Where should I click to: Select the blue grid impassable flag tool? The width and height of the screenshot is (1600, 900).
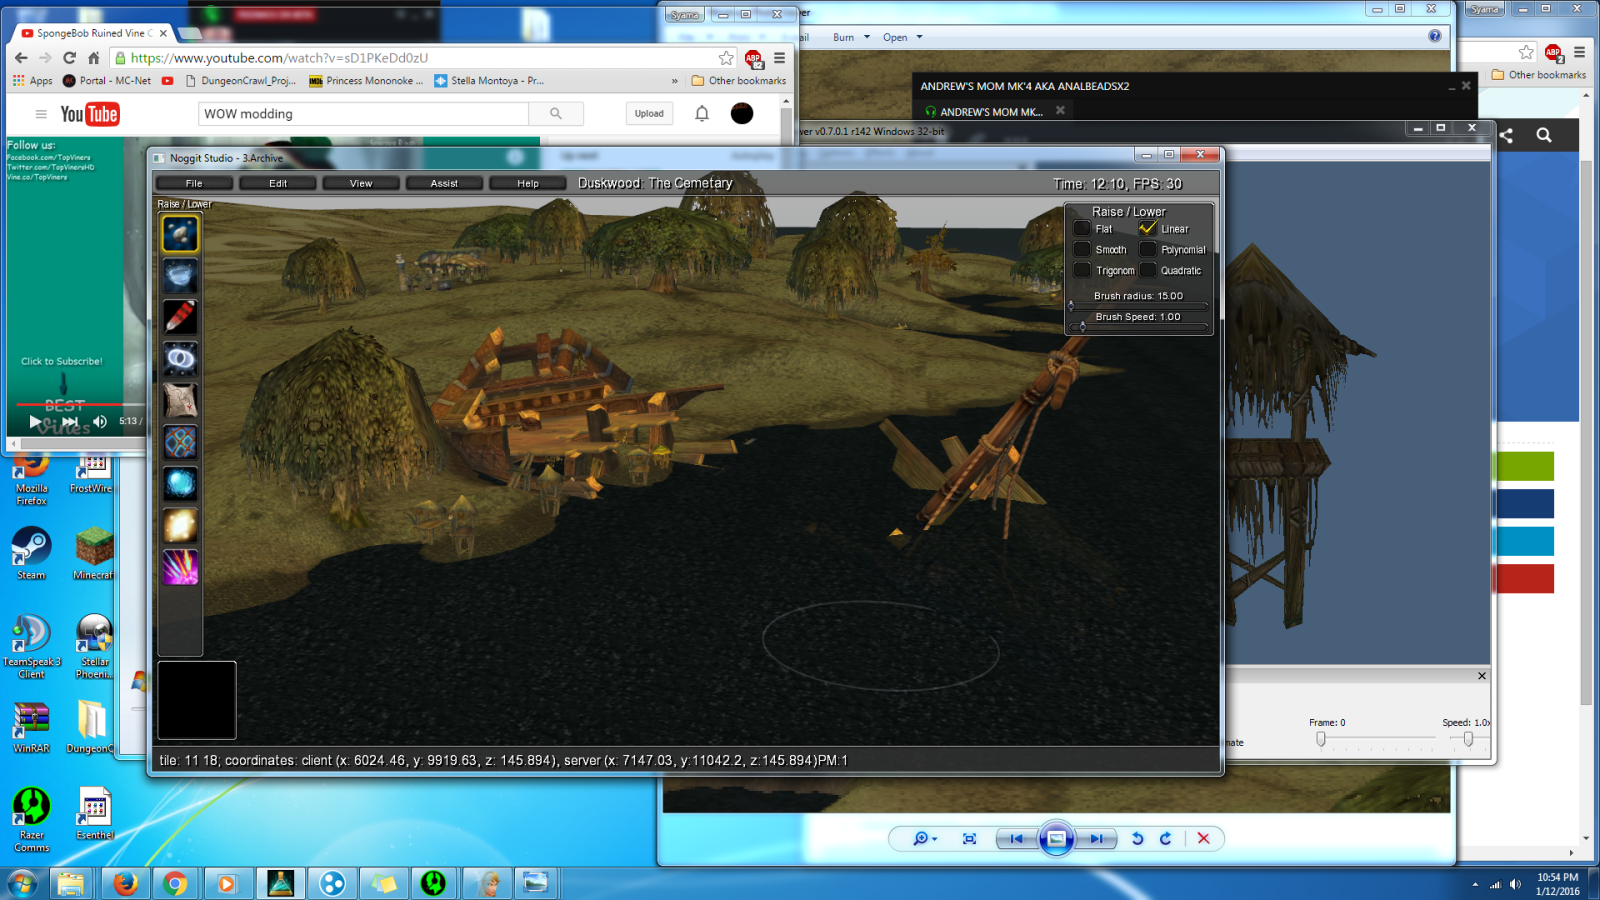180,442
